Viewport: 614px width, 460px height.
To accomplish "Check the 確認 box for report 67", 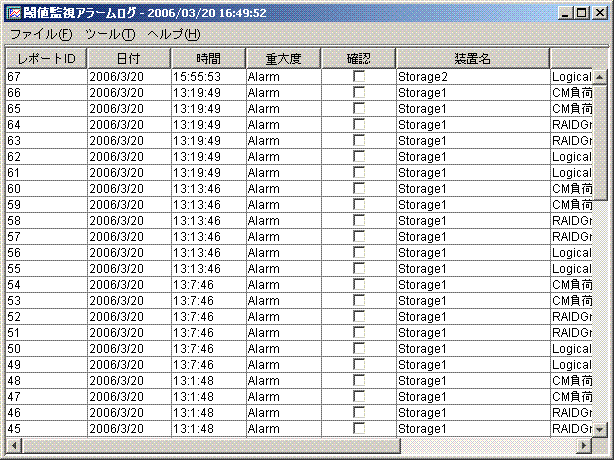I will pyautogui.click(x=359, y=76).
